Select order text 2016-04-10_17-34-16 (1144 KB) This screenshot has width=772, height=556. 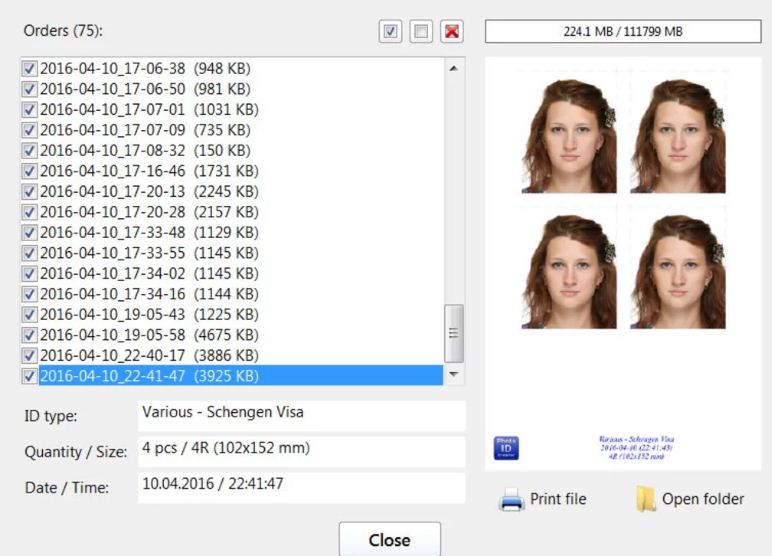coord(149,294)
